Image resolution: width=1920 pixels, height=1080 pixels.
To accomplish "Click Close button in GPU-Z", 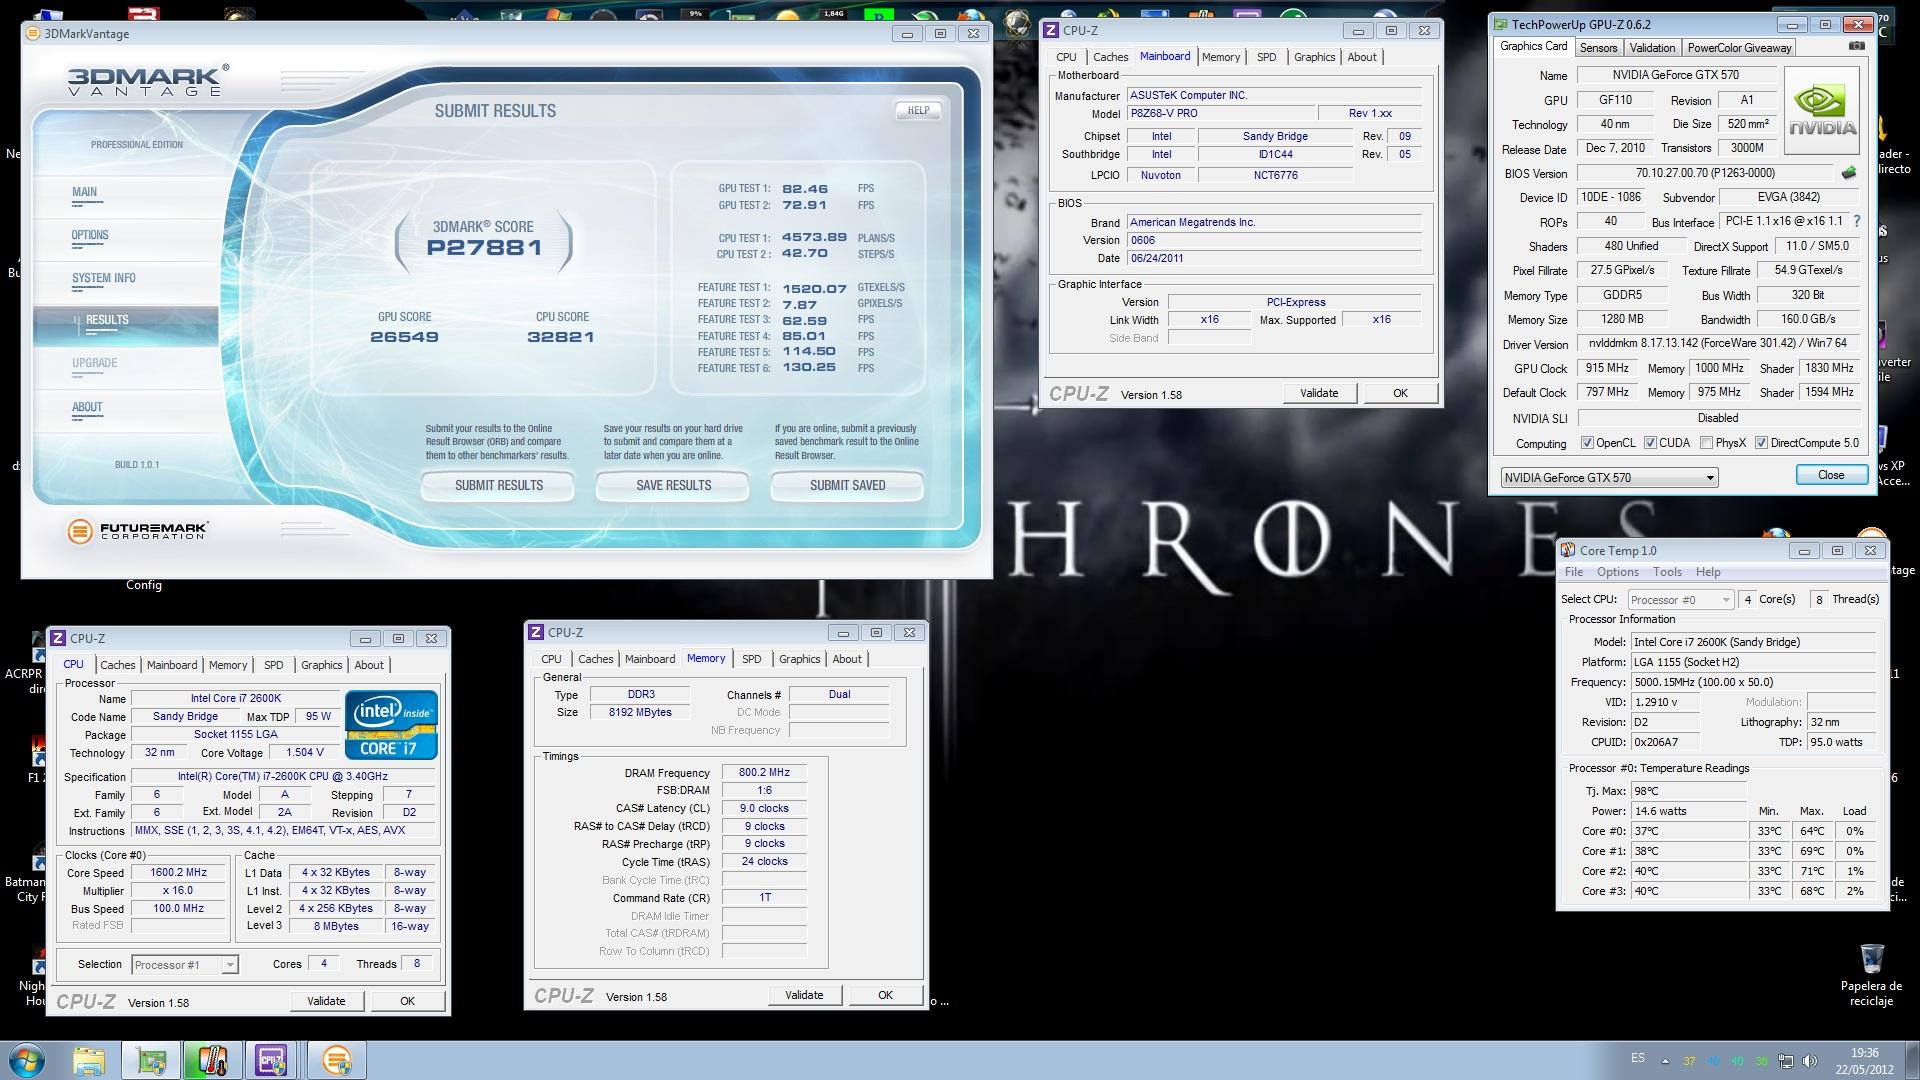I will point(1831,475).
